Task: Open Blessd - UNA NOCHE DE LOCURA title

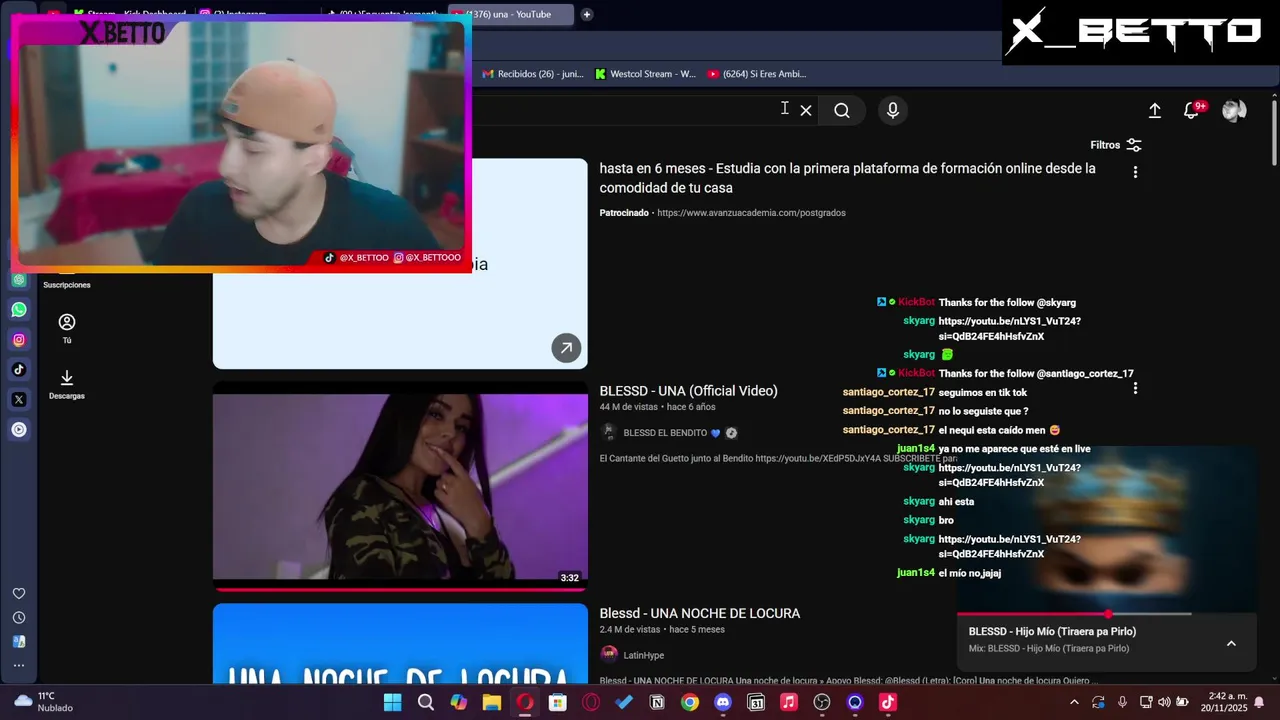Action: tap(700, 613)
